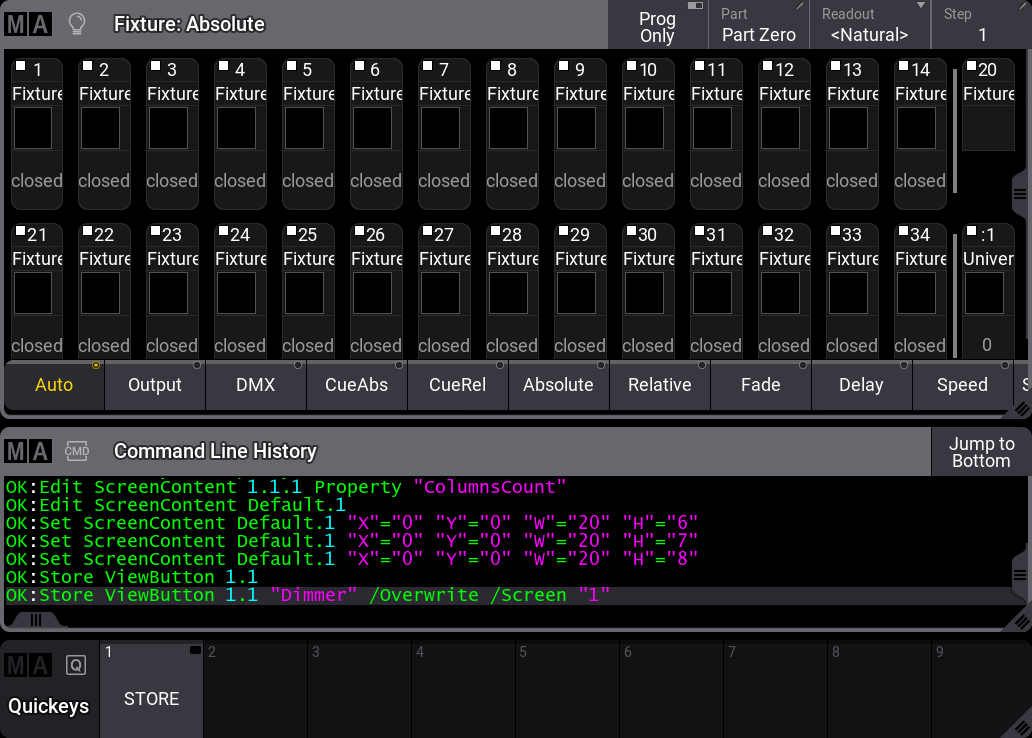Click the lightbulb icon beside Fixture title
Screen dimensions: 1032x738
(x=76, y=24)
